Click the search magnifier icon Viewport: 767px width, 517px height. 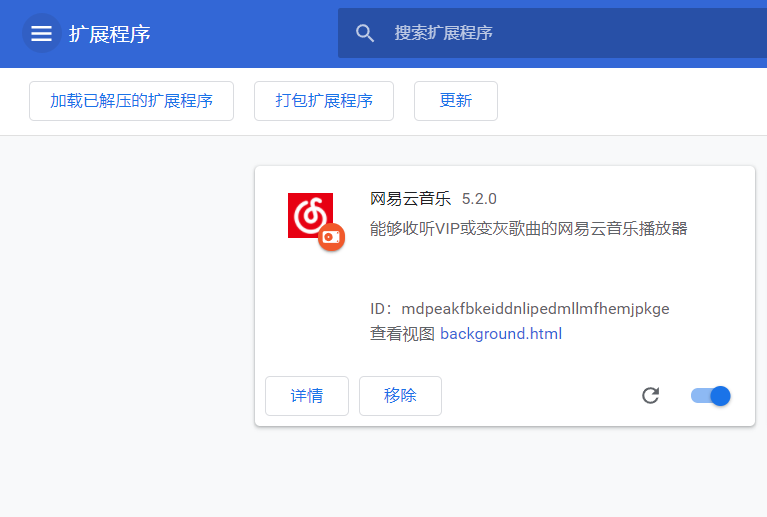point(364,33)
